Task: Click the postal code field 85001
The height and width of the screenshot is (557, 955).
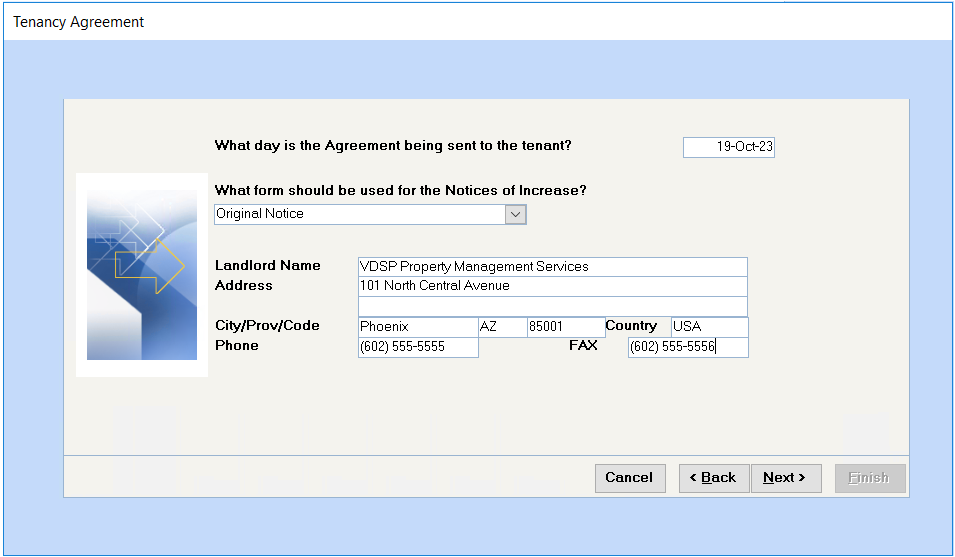Action: pos(565,327)
